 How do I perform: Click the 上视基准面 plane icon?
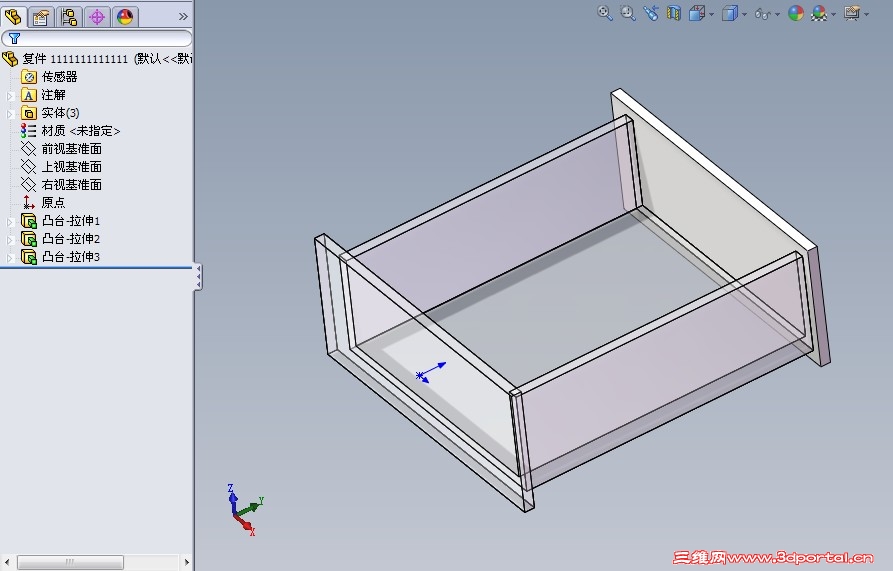pyautogui.click(x=28, y=167)
